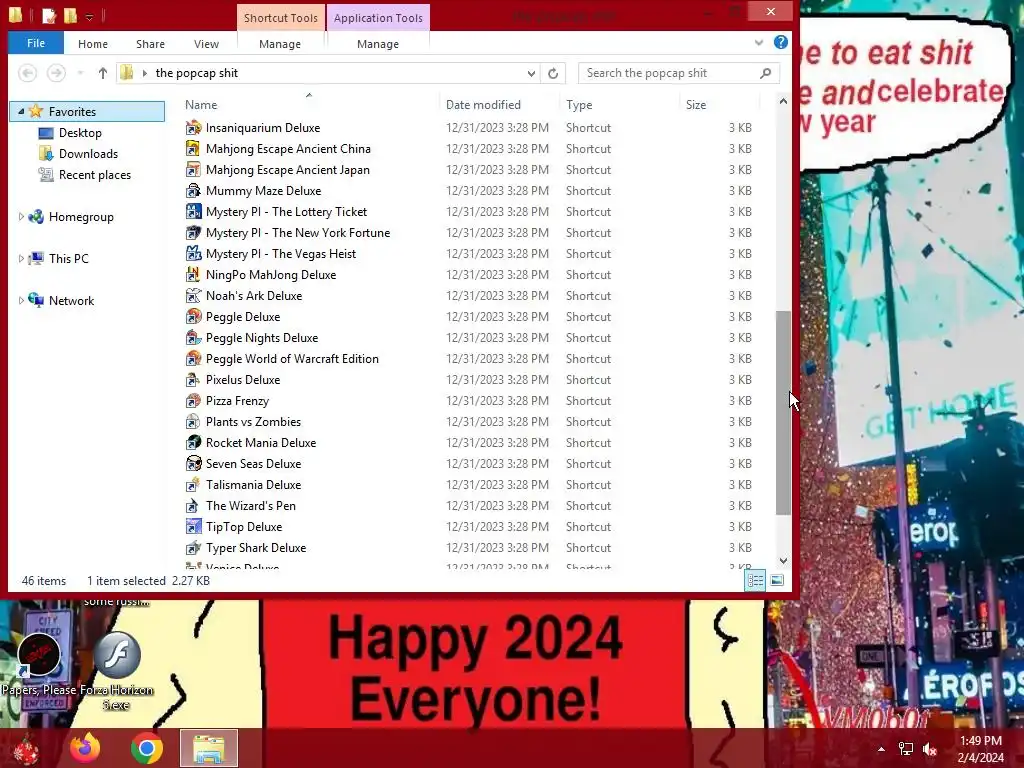Open Quick Access Toolbar customize dropdown
Viewport: 1024px width, 768px height.
pos(89,16)
